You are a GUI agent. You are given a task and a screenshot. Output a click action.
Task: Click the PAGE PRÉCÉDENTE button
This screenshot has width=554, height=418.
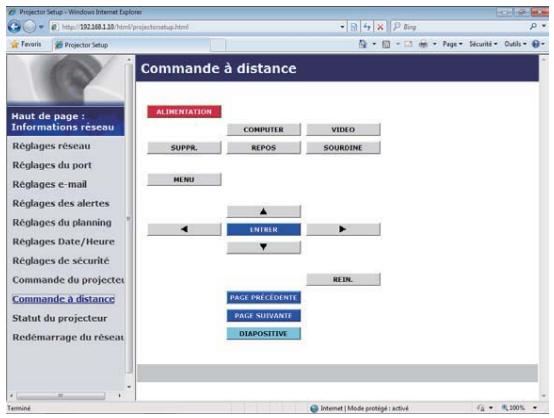[x=264, y=298]
